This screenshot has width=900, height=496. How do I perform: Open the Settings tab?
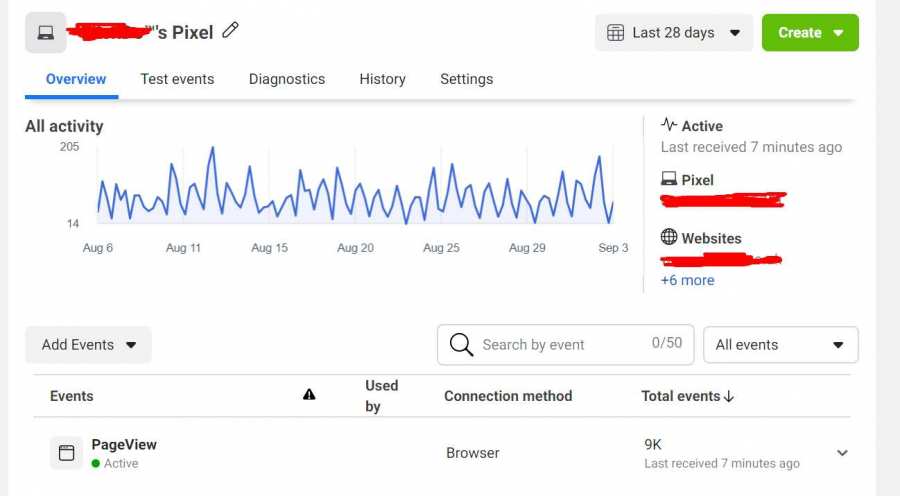pyautogui.click(x=466, y=79)
